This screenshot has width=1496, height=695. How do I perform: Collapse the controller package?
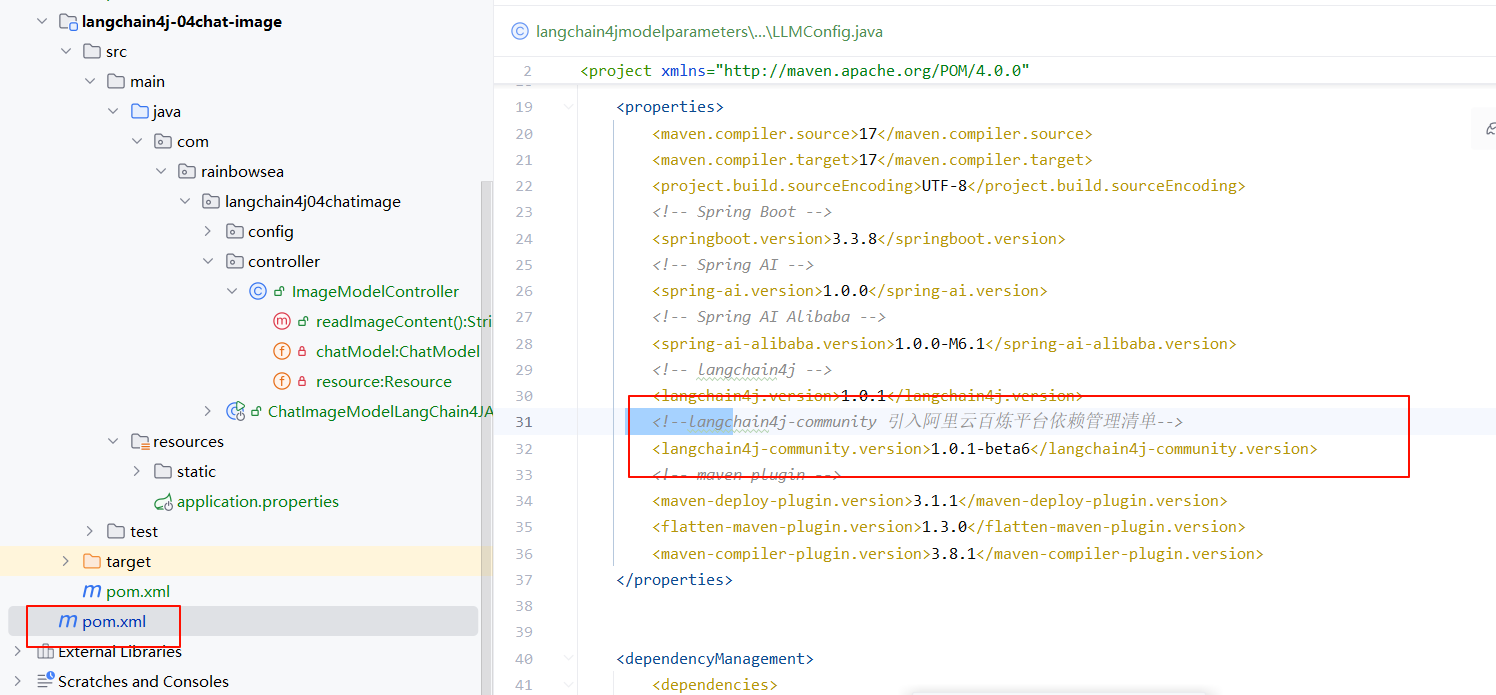click(208, 262)
